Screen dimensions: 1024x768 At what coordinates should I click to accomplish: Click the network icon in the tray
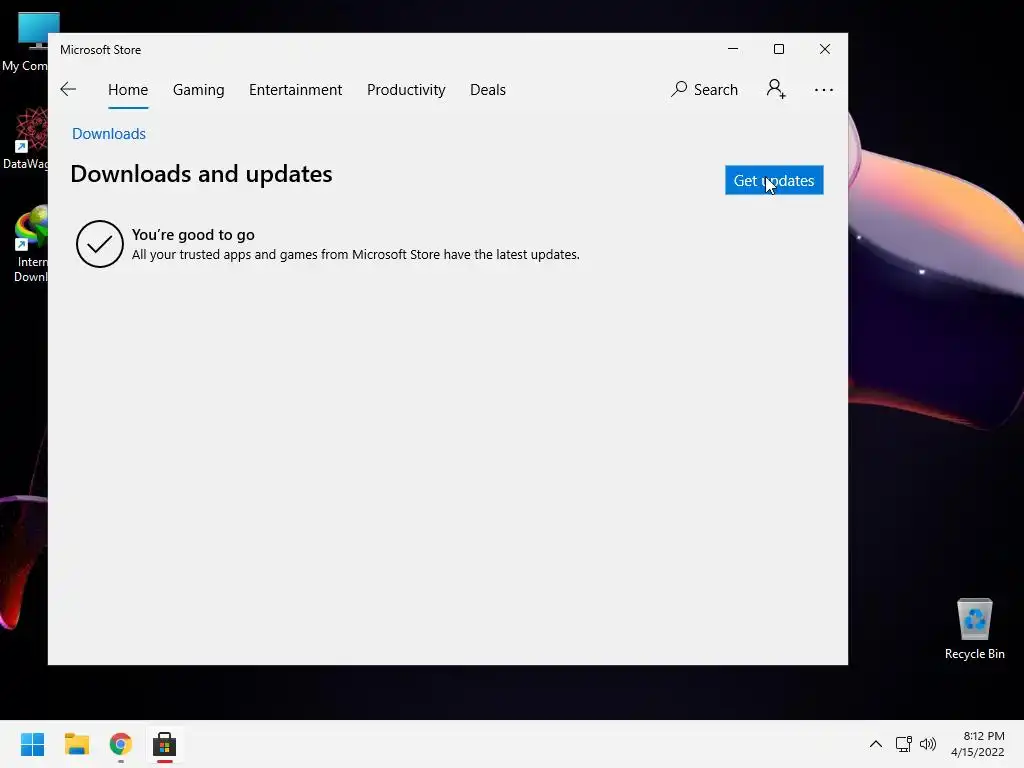pos(903,744)
